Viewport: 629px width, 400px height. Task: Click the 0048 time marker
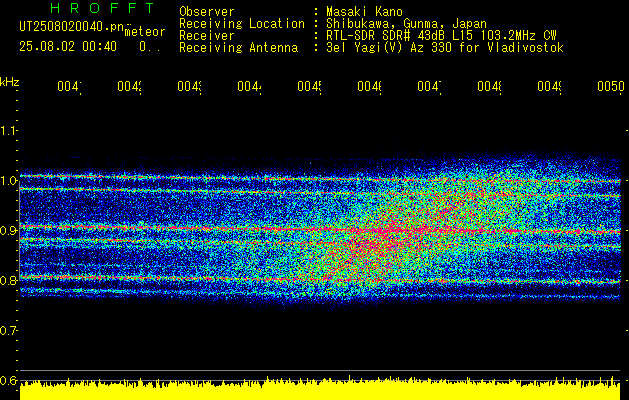489,86
